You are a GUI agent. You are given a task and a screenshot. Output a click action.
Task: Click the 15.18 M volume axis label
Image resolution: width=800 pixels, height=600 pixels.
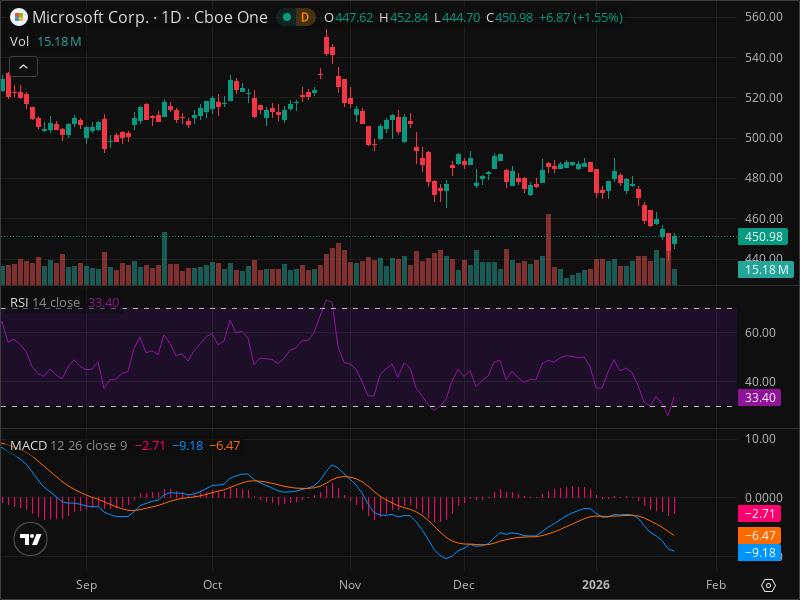[766, 269]
